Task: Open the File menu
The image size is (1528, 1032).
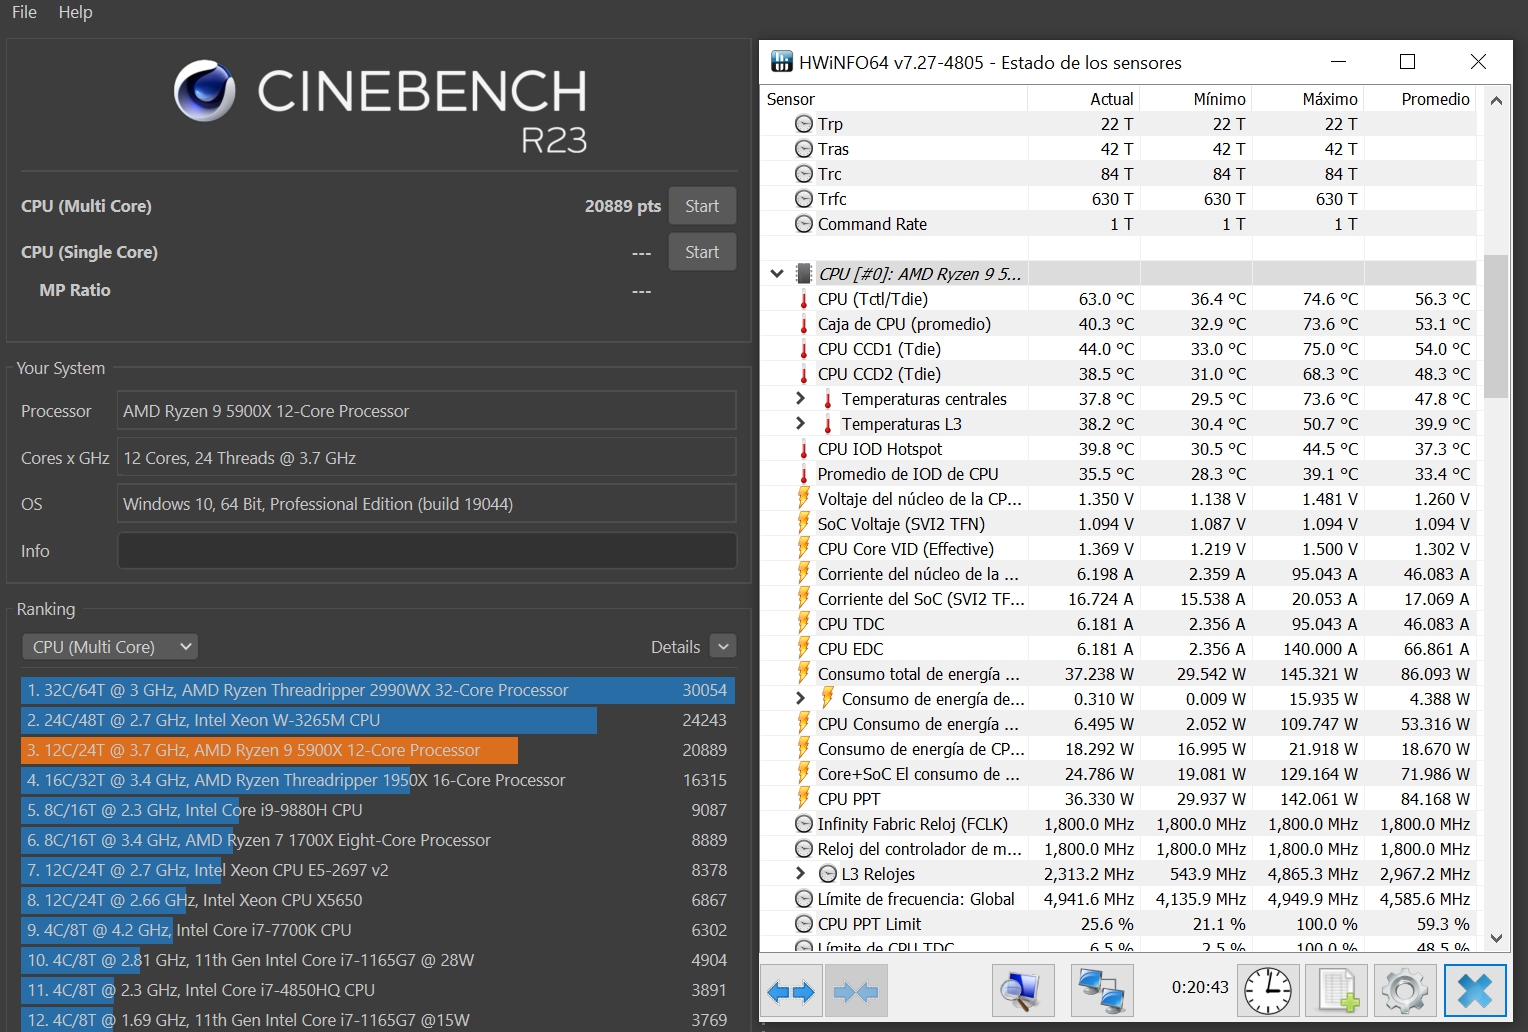Action: pyautogui.click(x=24, y=12)
